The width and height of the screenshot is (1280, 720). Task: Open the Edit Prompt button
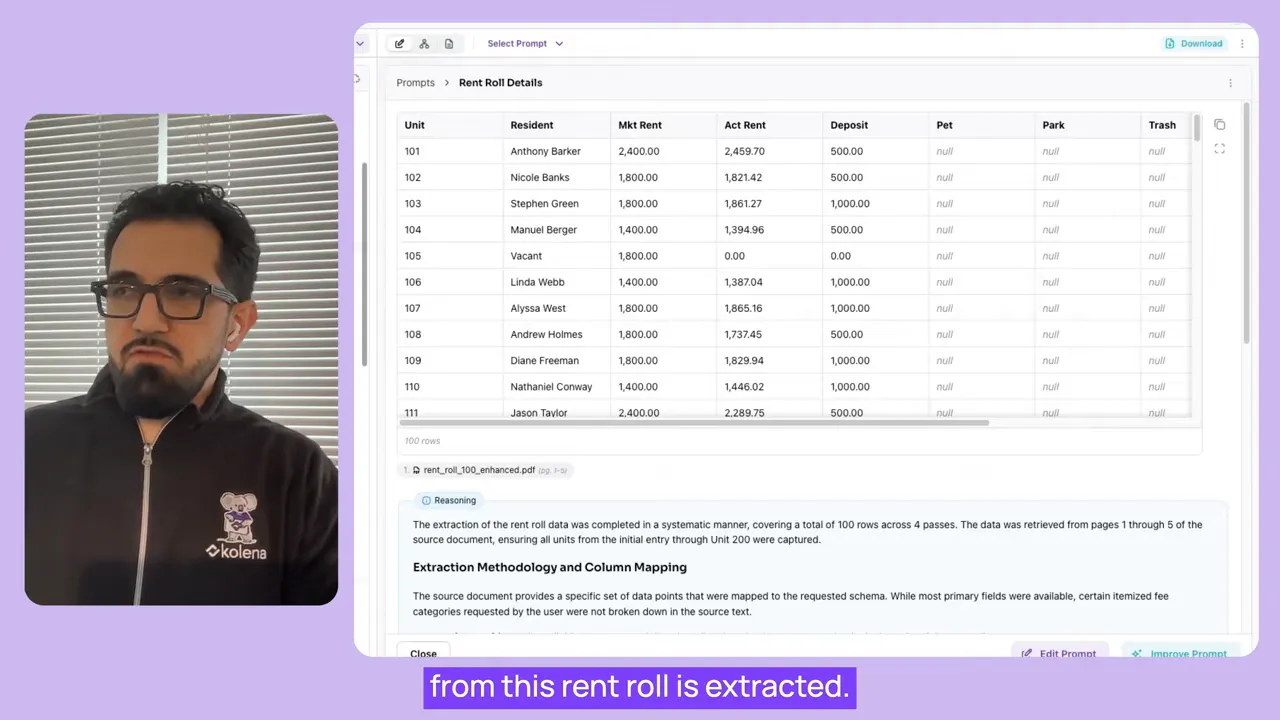click(1059, 653)
